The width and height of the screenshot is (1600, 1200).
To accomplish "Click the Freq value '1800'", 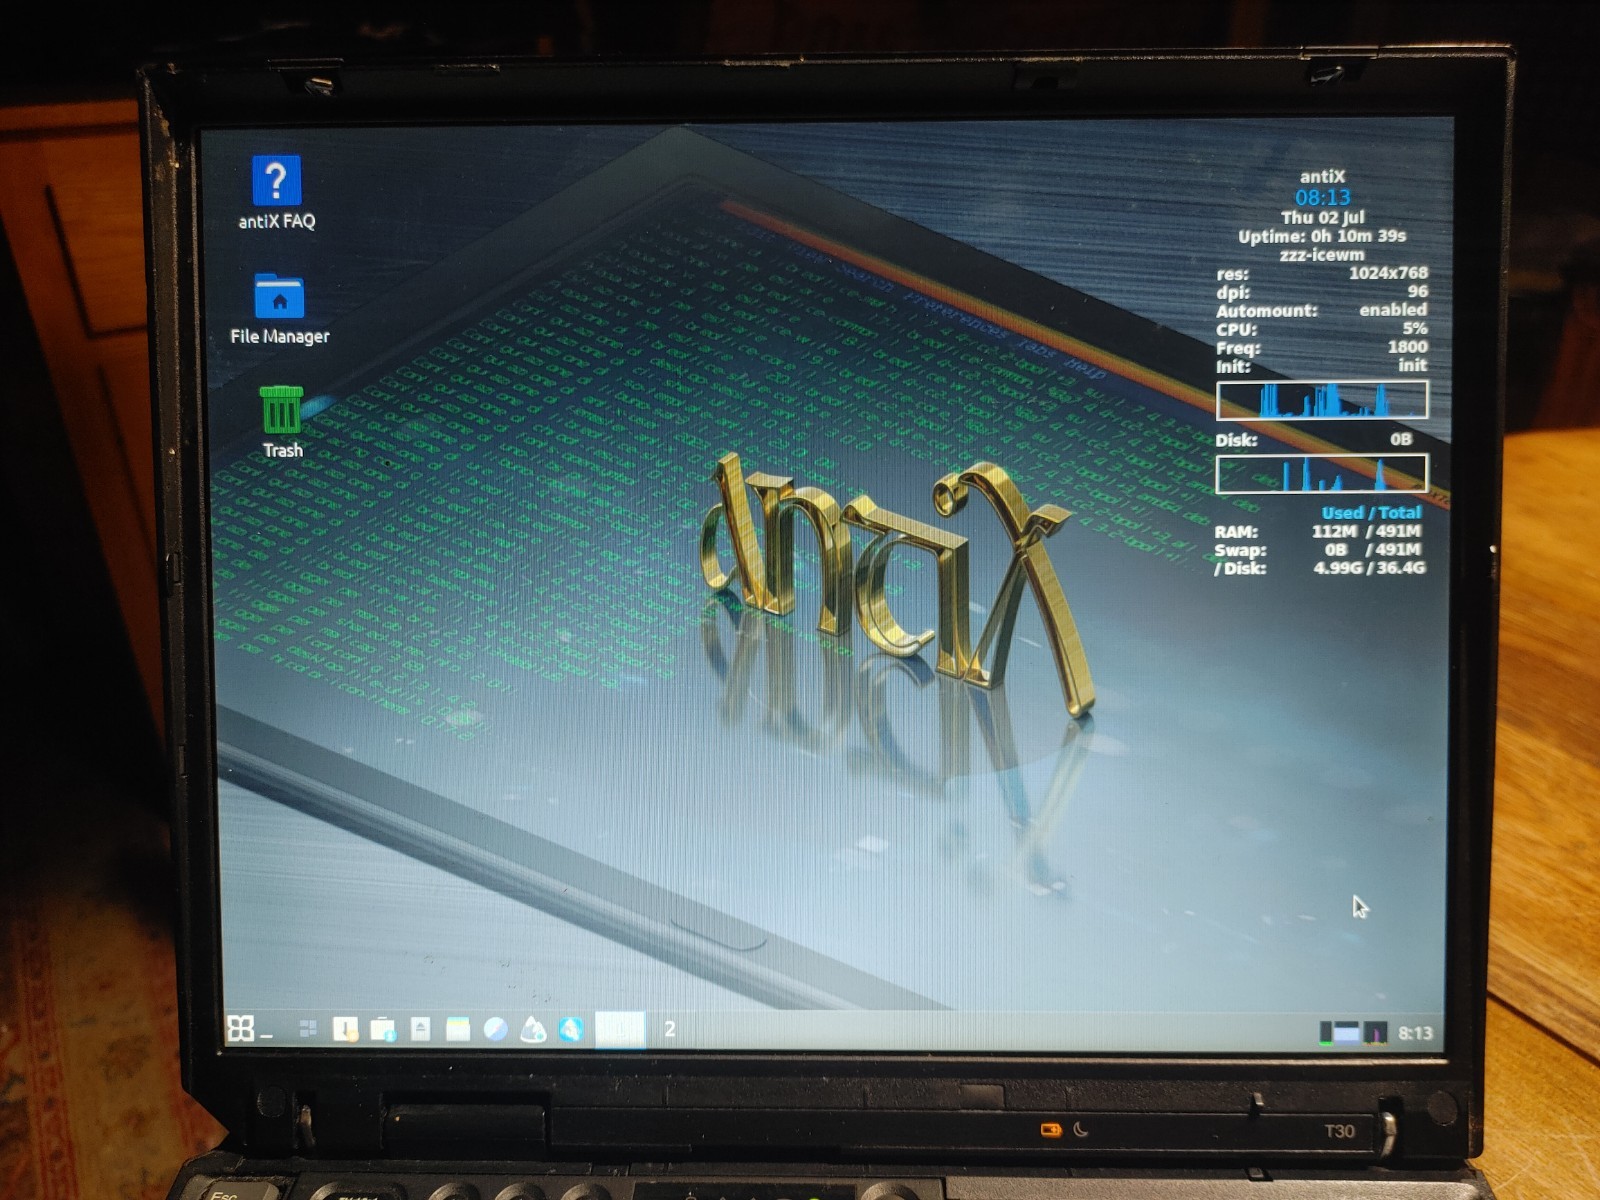I will pos(1407,347).
